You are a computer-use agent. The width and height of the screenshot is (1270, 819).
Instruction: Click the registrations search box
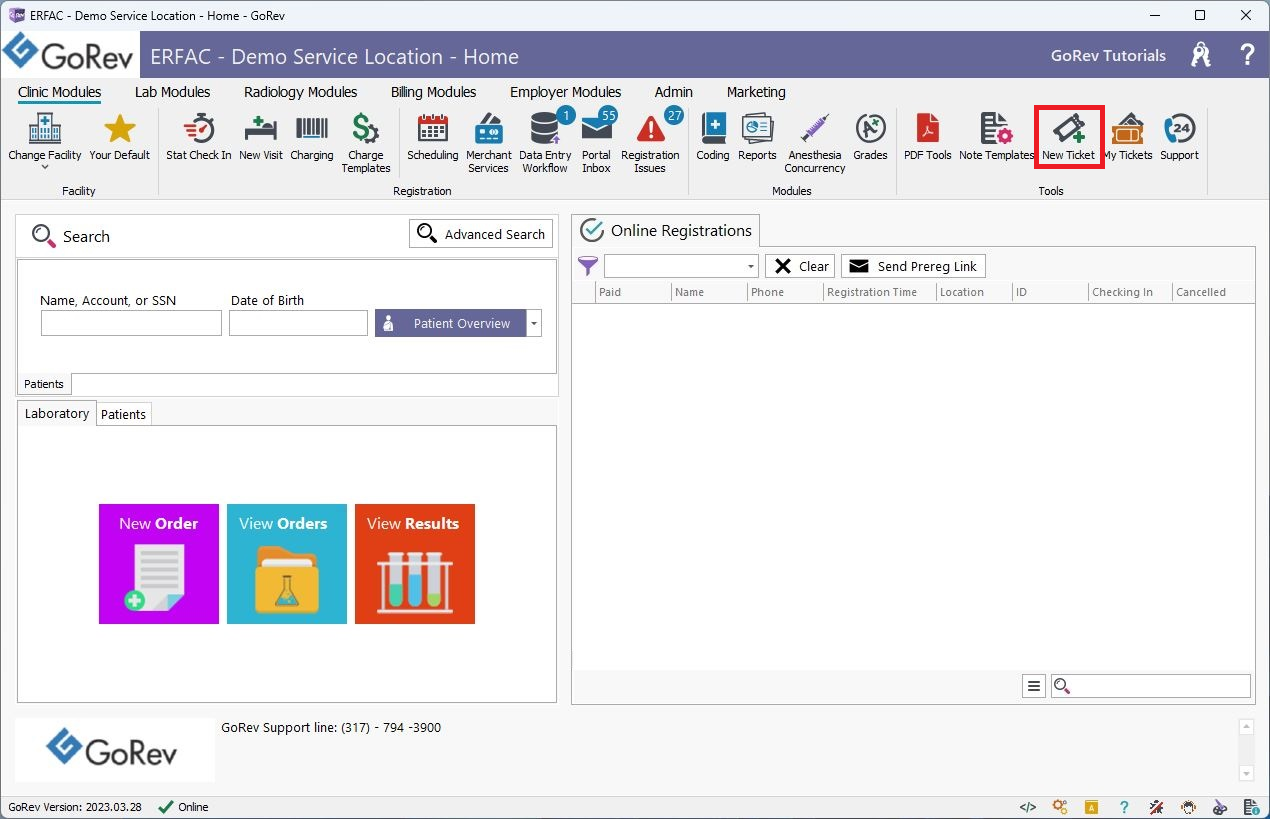1151,686
